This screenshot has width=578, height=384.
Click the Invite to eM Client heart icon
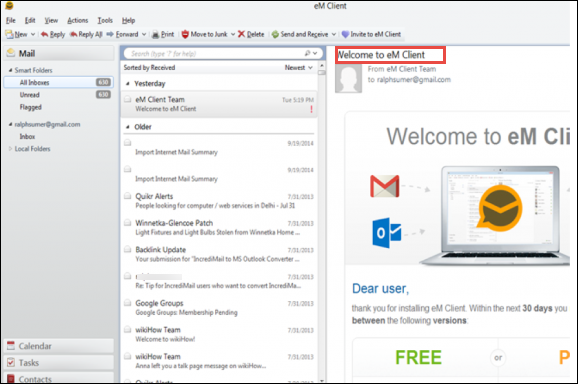345,34
